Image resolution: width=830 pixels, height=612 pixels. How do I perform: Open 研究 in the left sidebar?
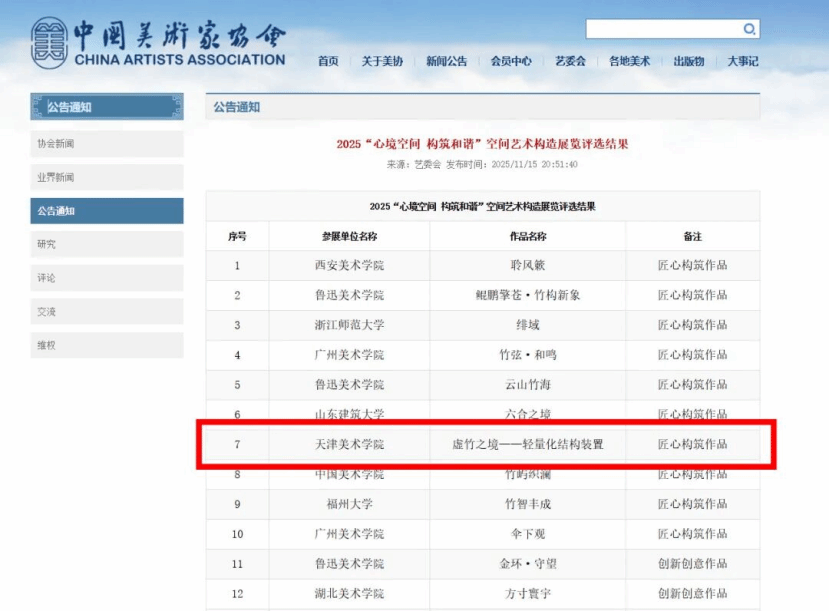coord(107,244)
